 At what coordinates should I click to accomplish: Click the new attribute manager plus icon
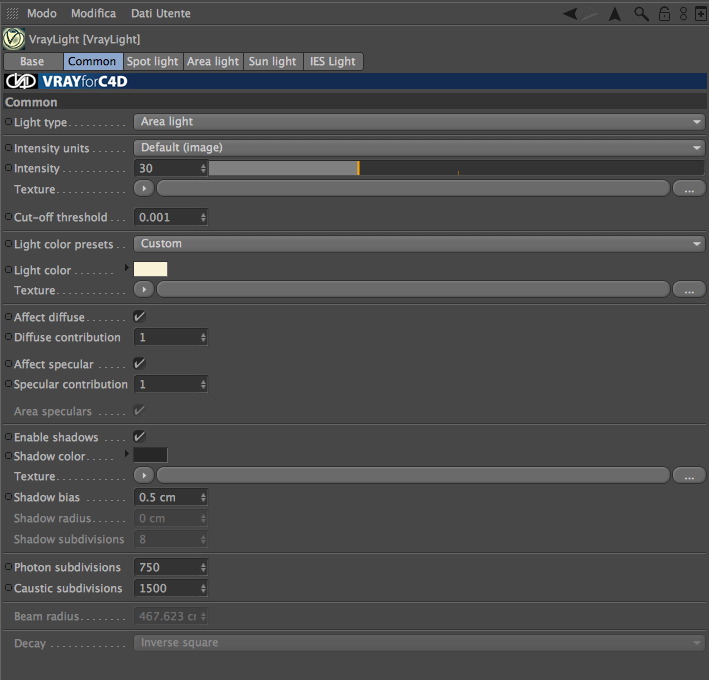[x=700, y=14]
